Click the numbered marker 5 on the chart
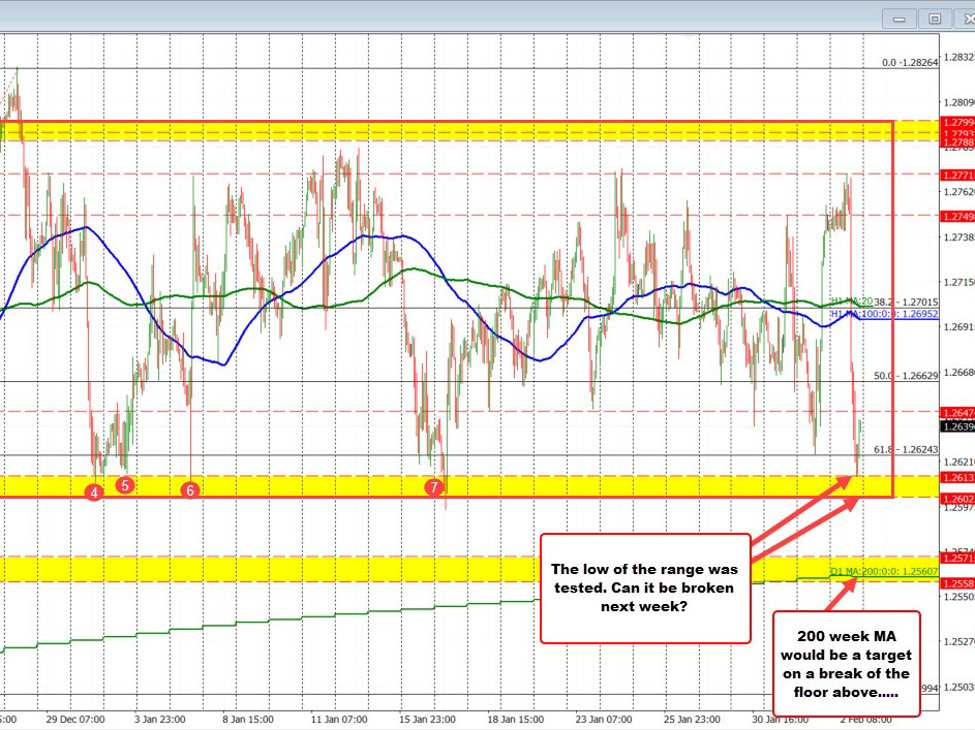The image size is (975, 730). pos(124,486)
